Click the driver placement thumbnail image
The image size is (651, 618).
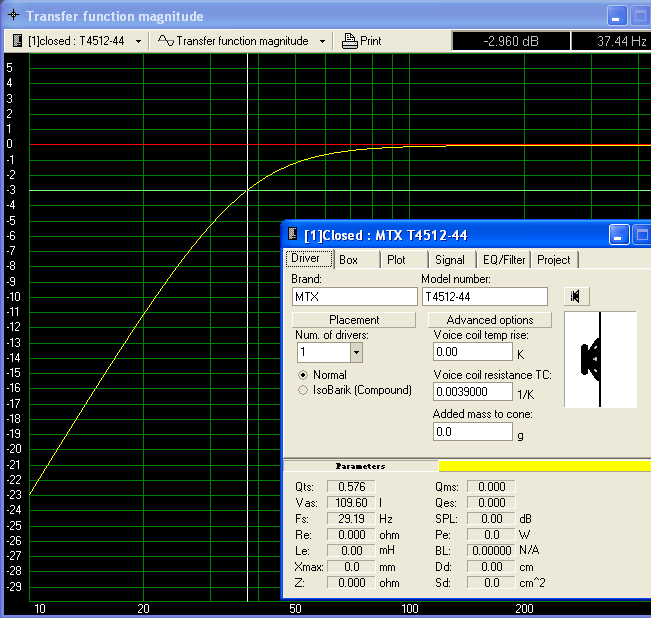click(600, 359)
